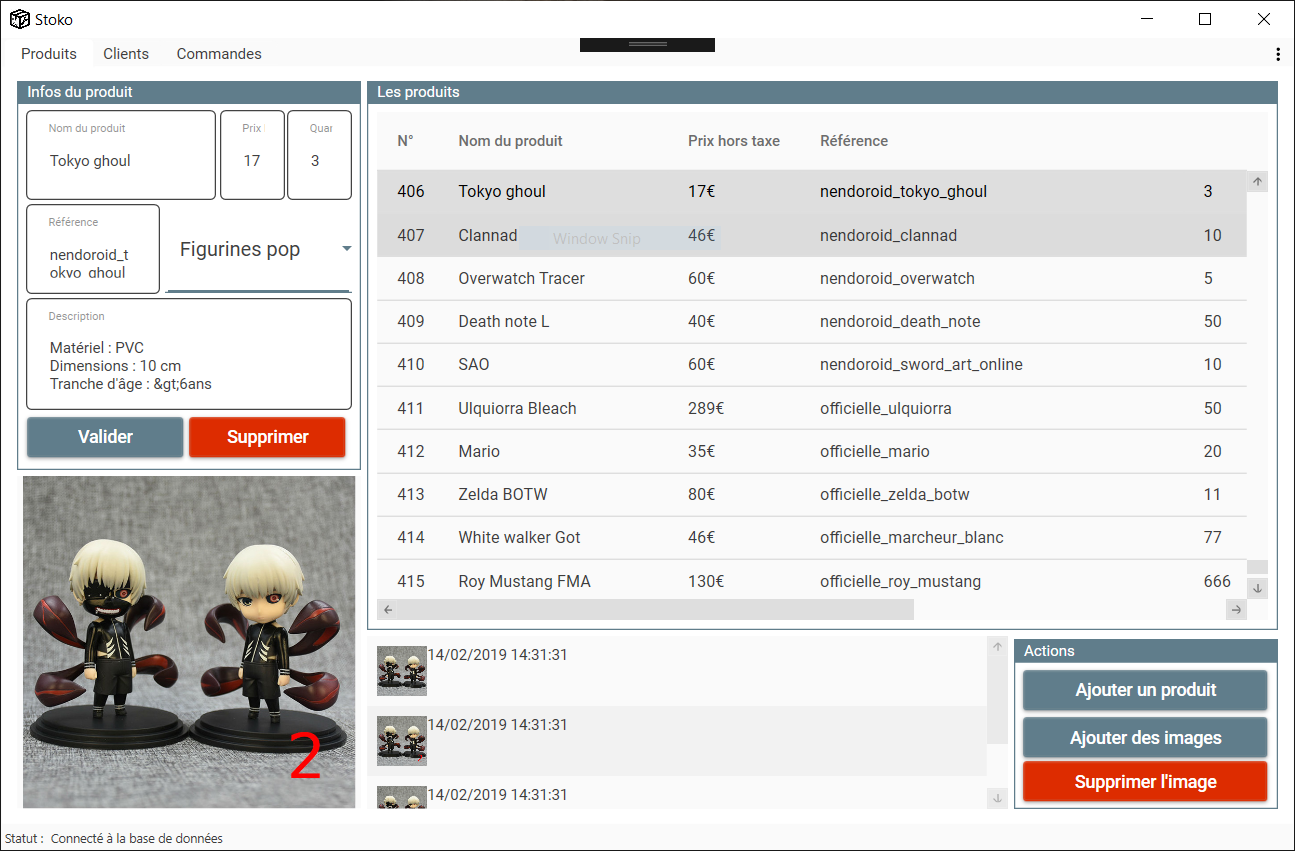
Task: Select the Mario product row
Action: click(x=812, y=451)
